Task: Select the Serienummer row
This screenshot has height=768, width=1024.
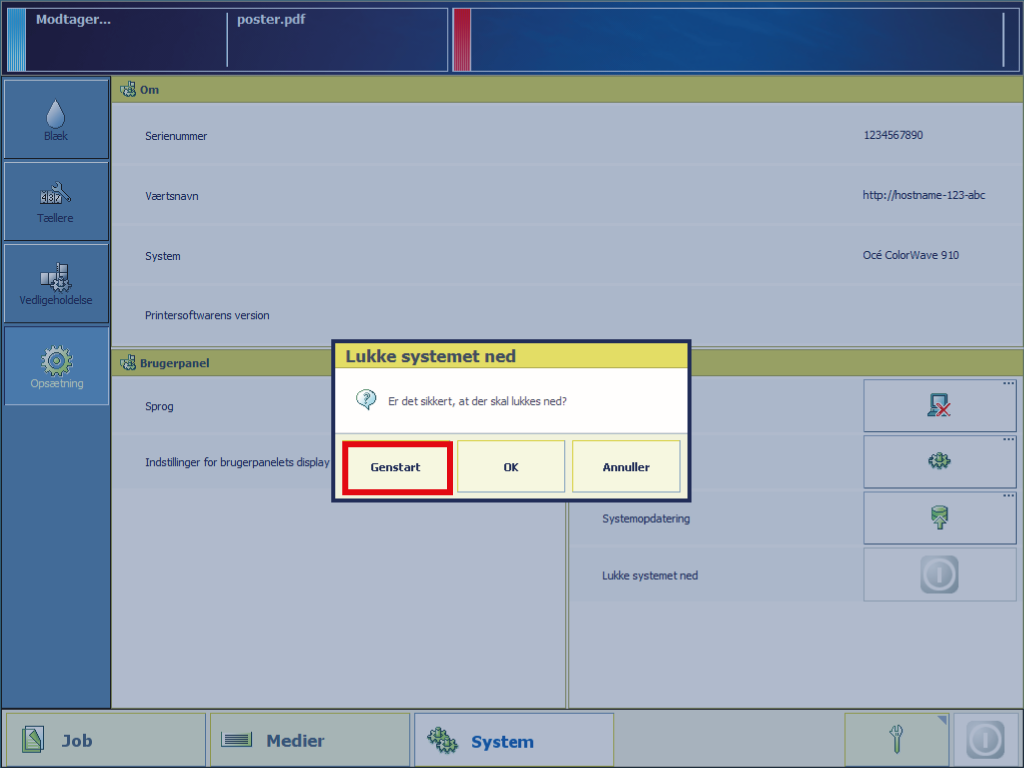Action: click(x=567, y=135)
